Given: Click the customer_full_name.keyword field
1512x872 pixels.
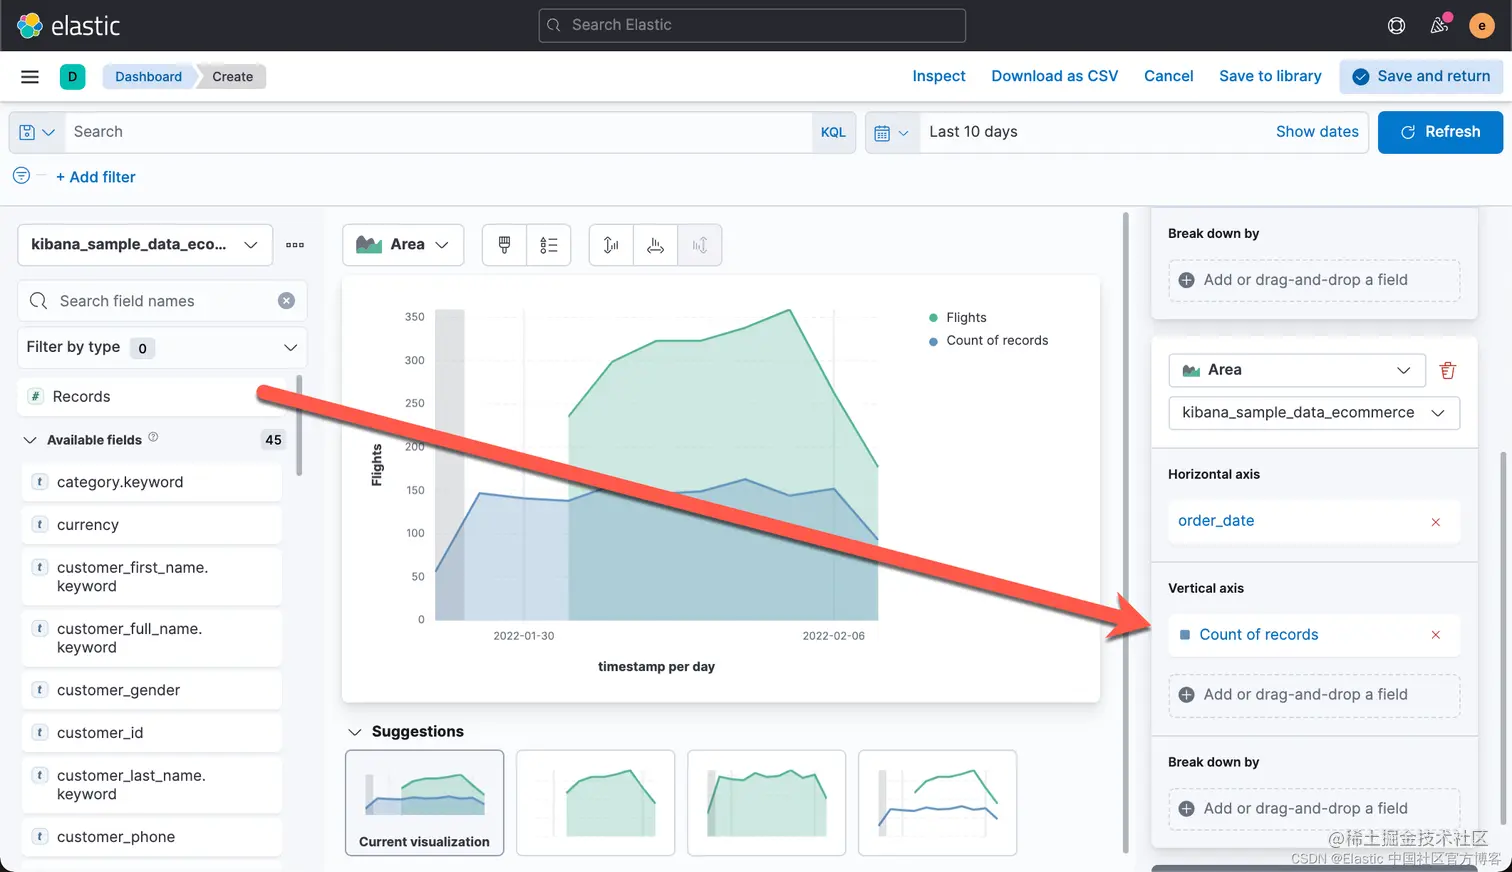Looking at the screenshot, I should coord(151,638).
